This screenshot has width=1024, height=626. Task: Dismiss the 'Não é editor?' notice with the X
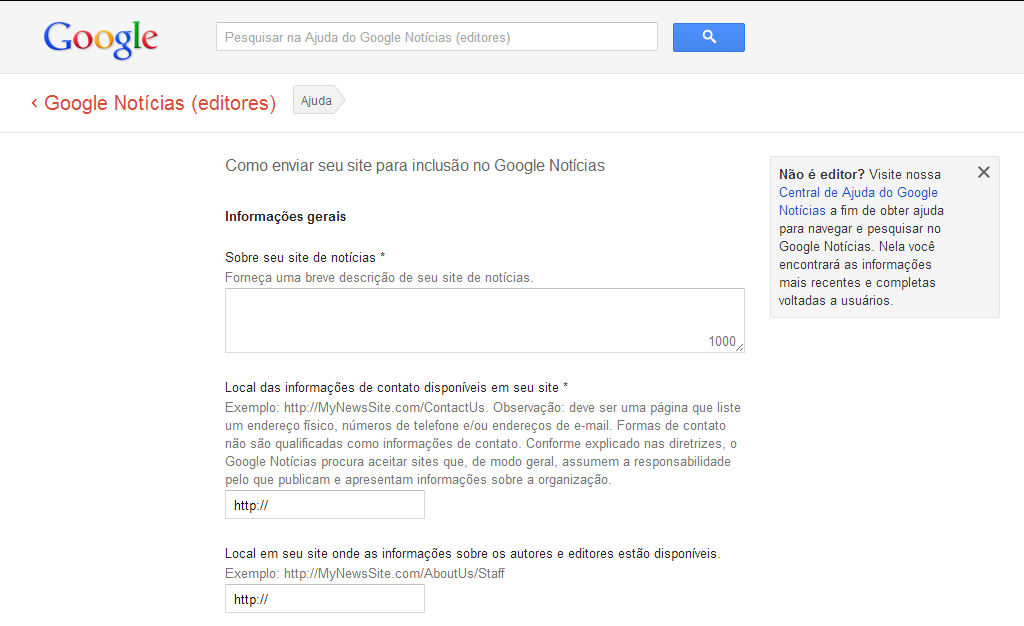click(x=983, y=171)
